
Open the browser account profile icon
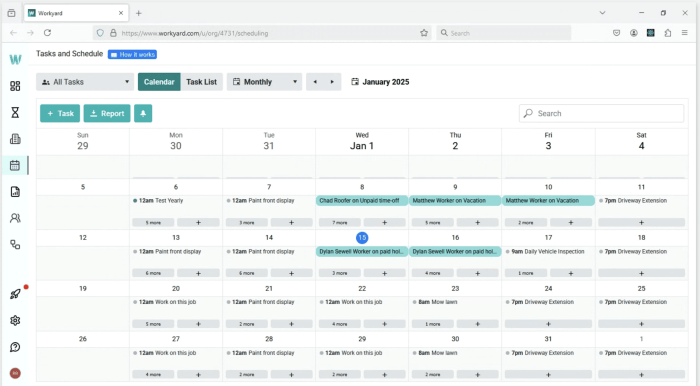(x=633, y=33)
